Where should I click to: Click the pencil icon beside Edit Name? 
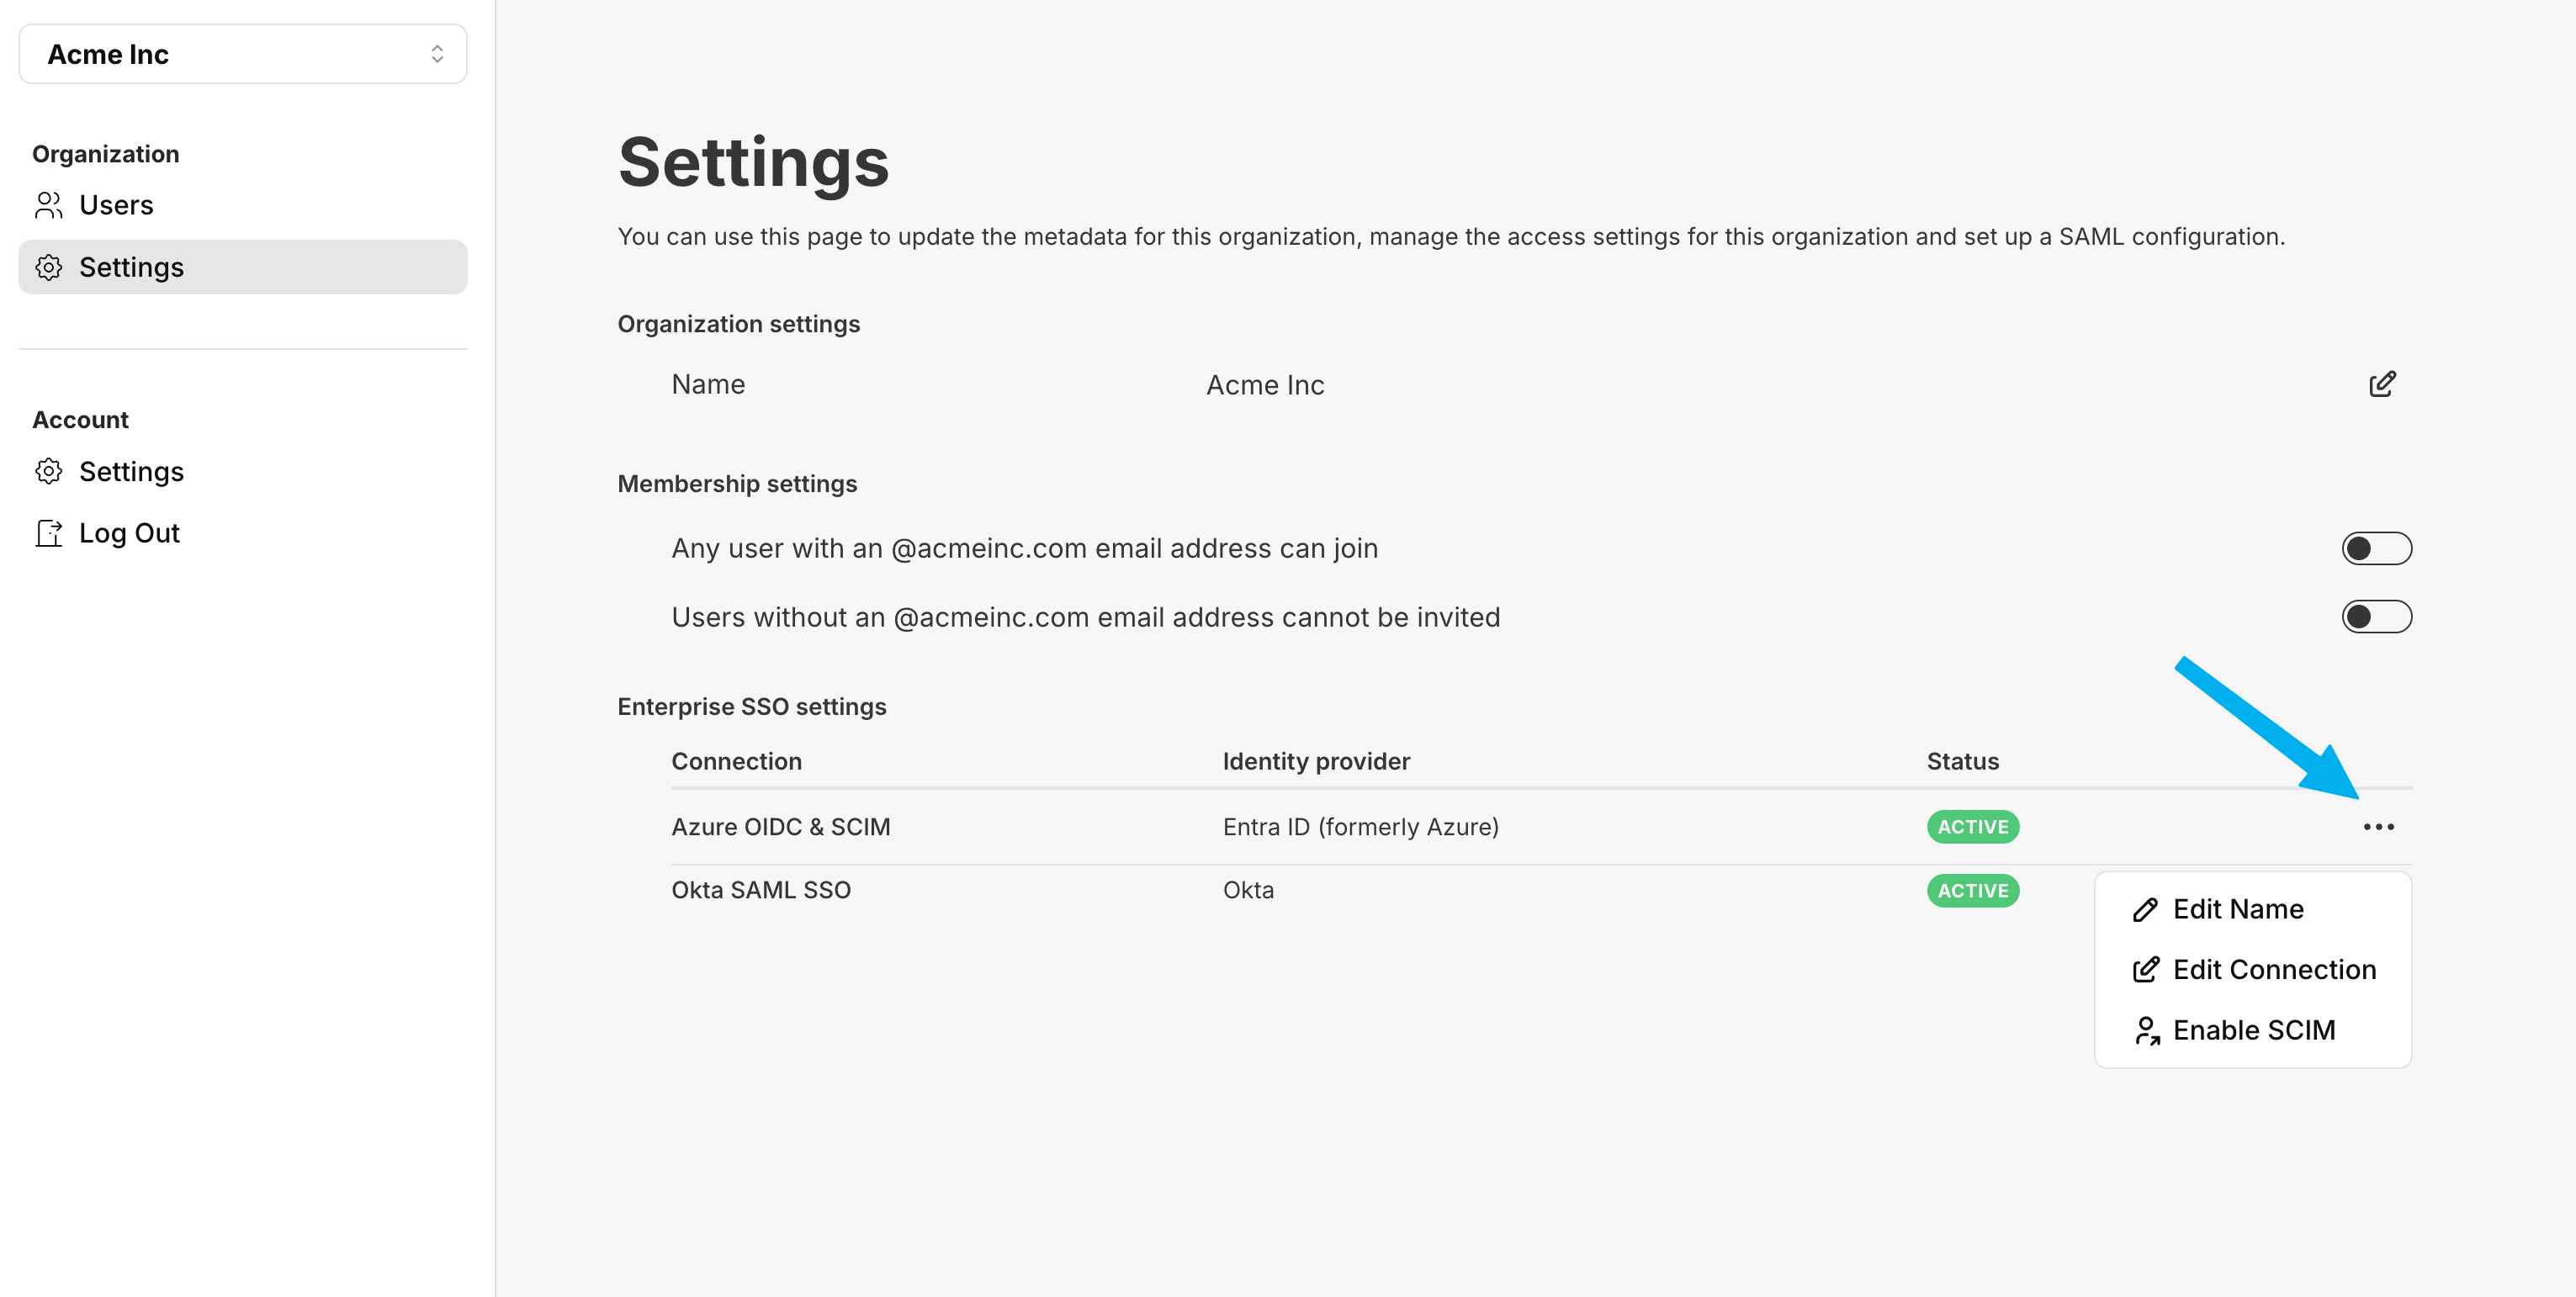(2144, 910)
